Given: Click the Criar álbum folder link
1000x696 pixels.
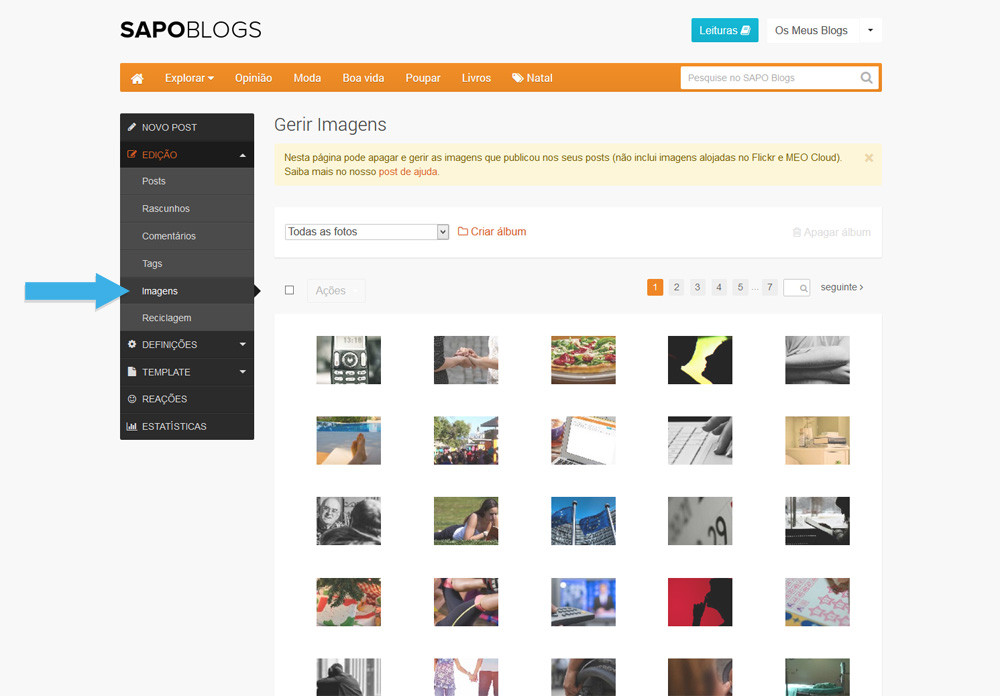Looking at the screenshot, I should (492, 232).
